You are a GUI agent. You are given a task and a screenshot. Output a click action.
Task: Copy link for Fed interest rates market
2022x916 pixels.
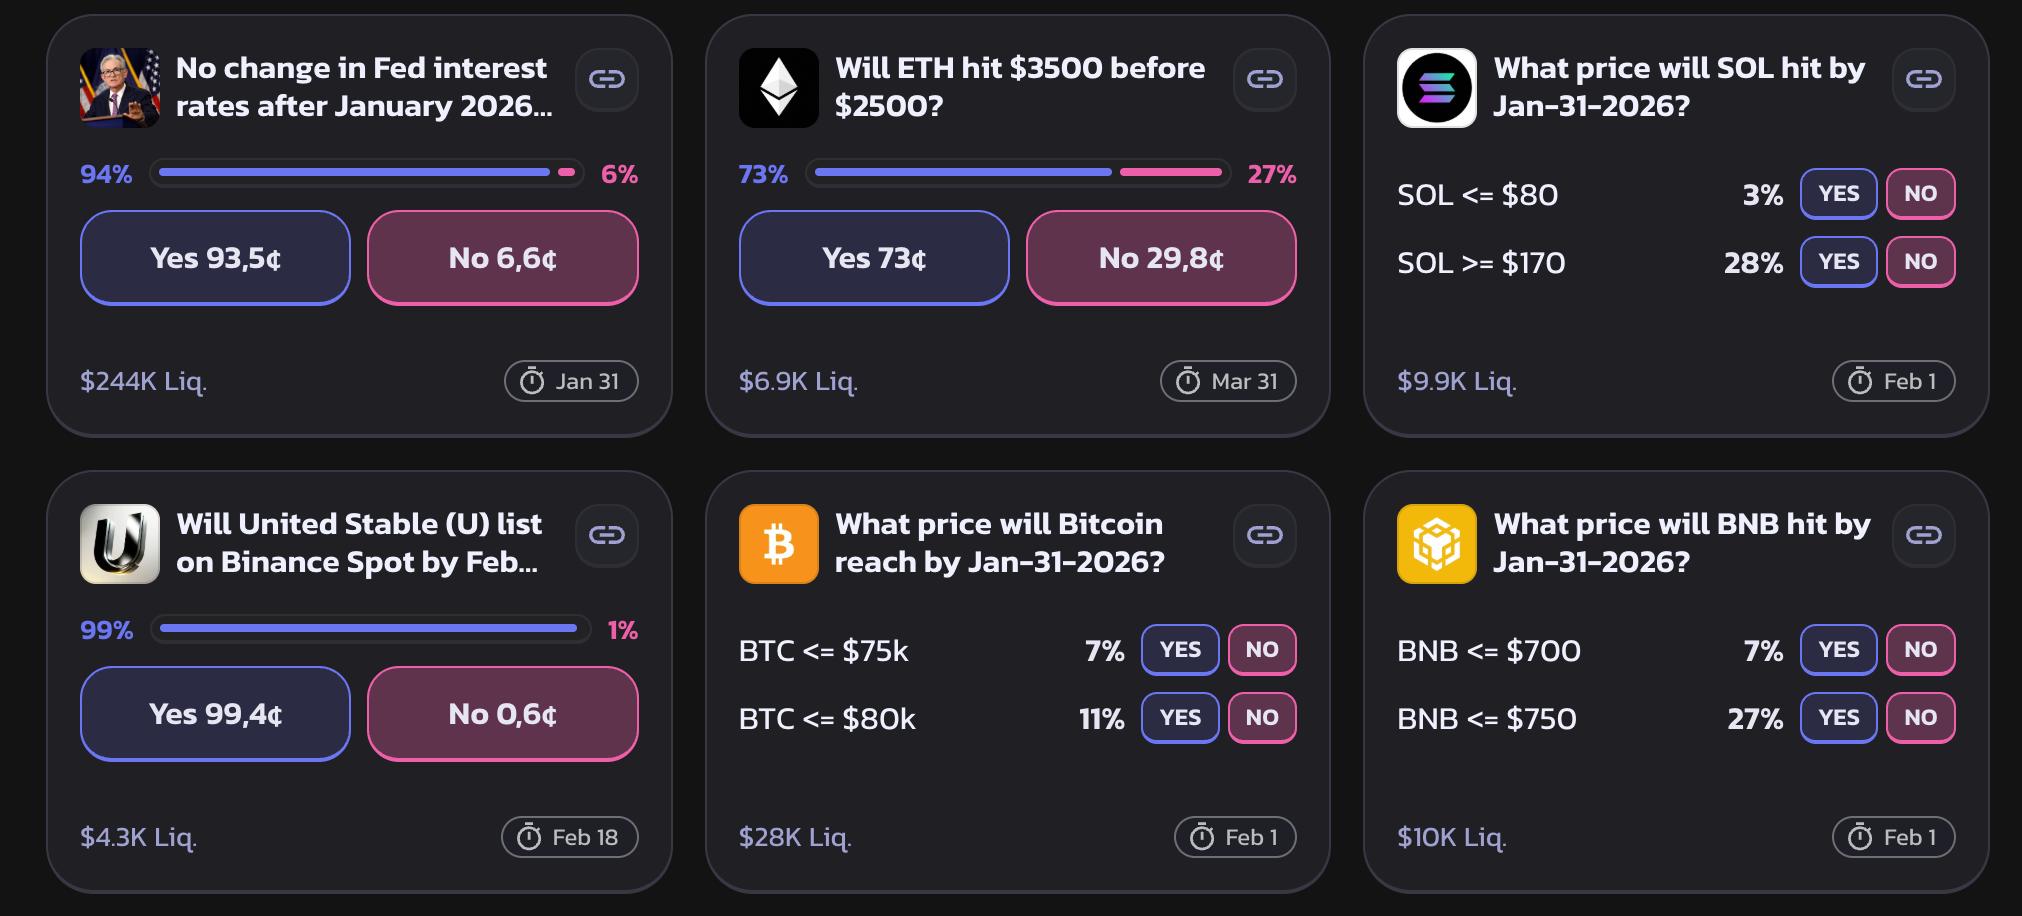click(x=606, y=79)
